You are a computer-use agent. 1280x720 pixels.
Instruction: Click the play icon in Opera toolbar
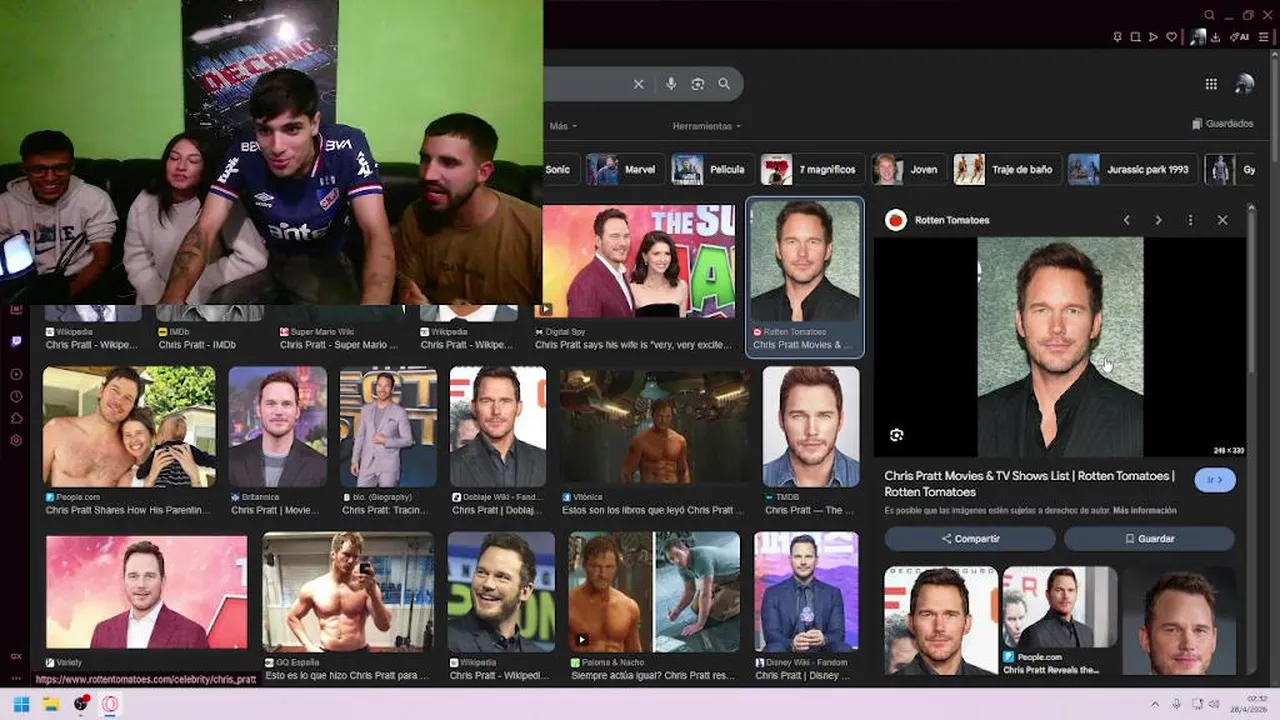point(1153,37)
